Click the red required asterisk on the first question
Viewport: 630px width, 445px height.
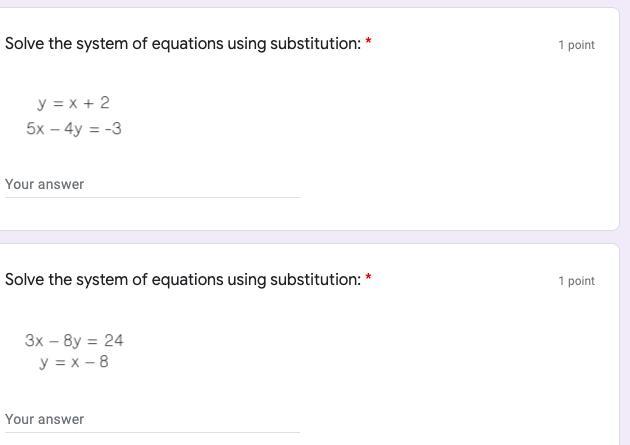click(369, 43)
